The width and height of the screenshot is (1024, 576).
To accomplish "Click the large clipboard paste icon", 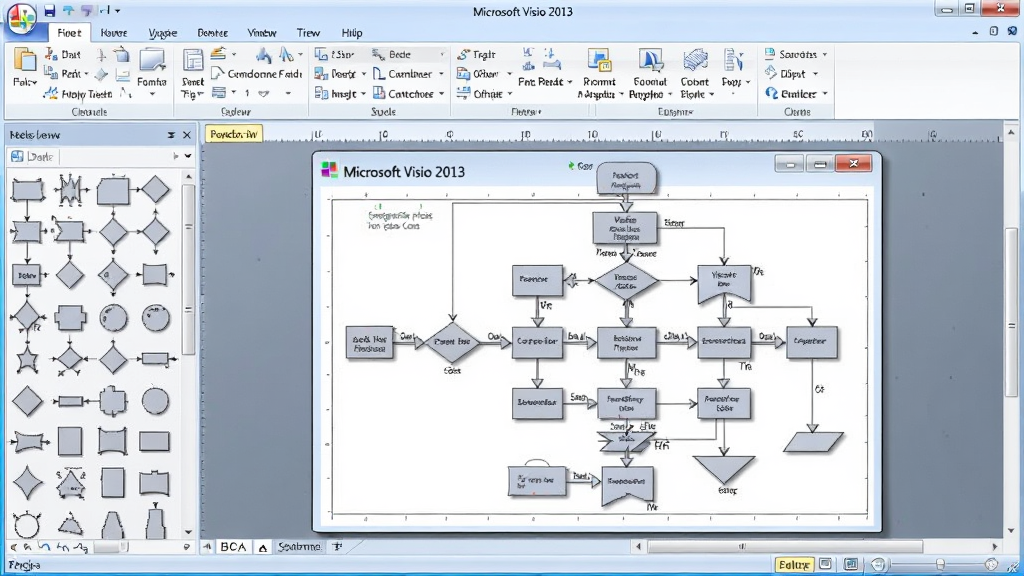I will [25, 61].
